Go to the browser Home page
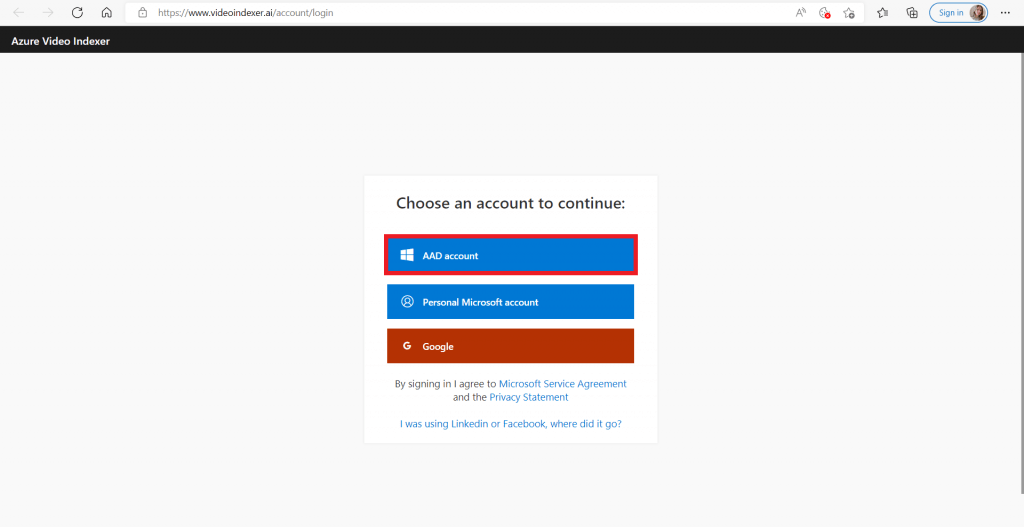 point(106,13)
